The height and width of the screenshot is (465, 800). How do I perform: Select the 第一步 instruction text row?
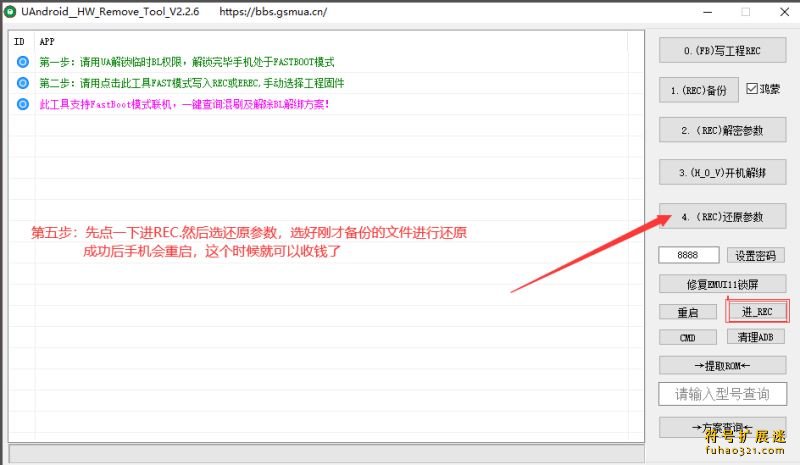tap(187, 62)
